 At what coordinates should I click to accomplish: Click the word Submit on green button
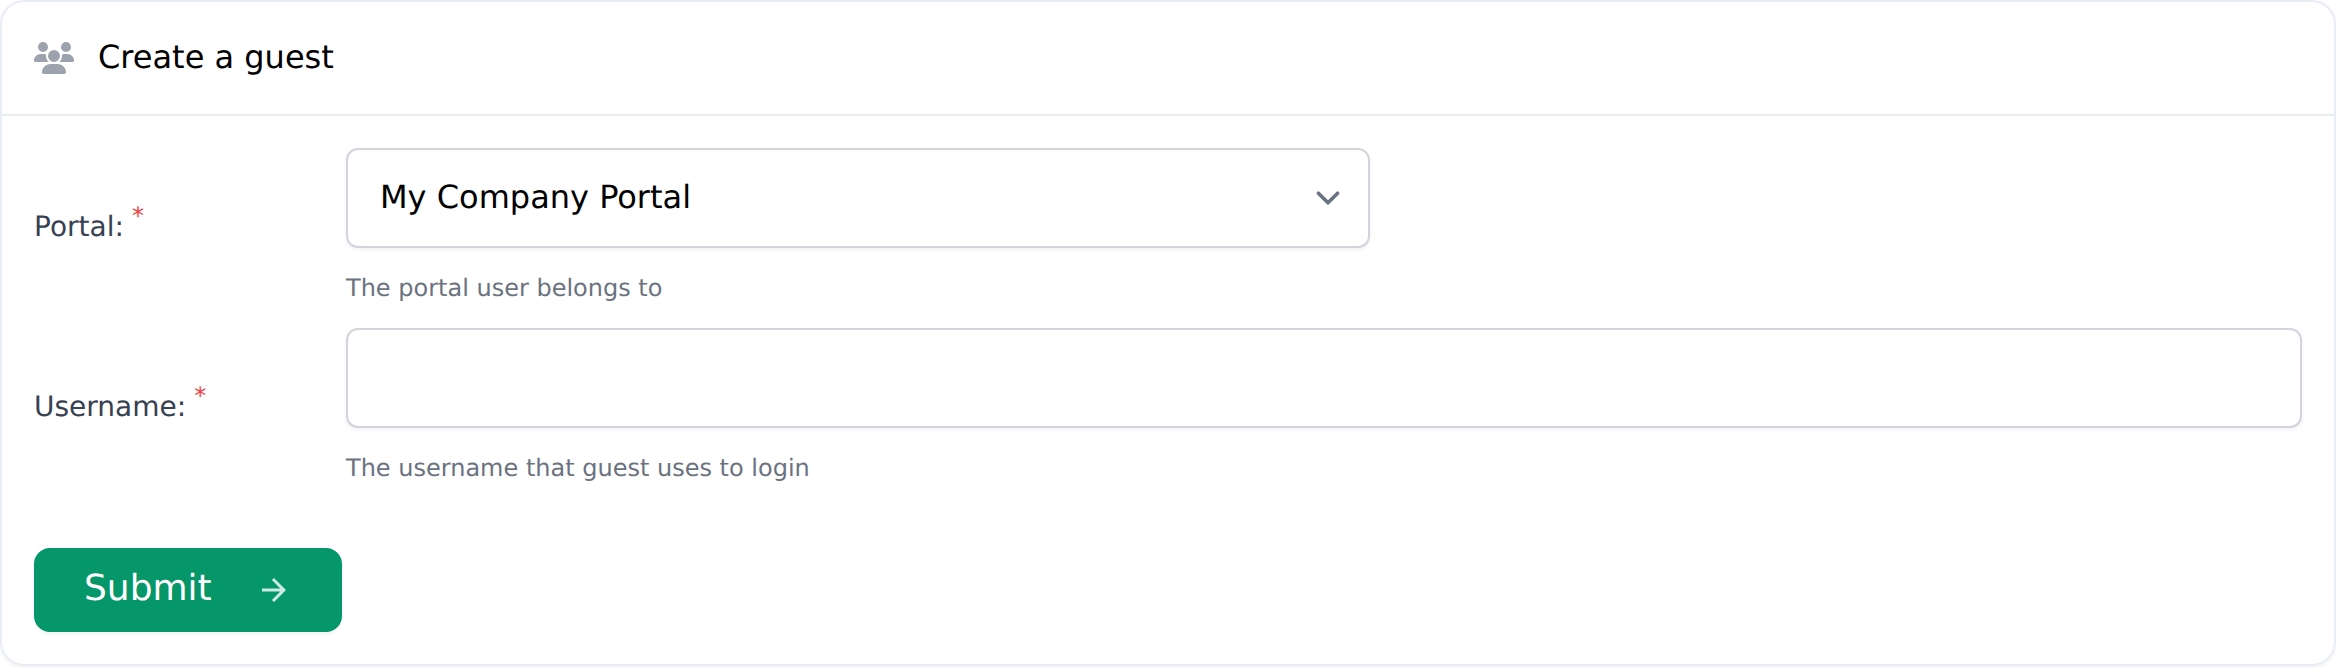pos(148,588)
